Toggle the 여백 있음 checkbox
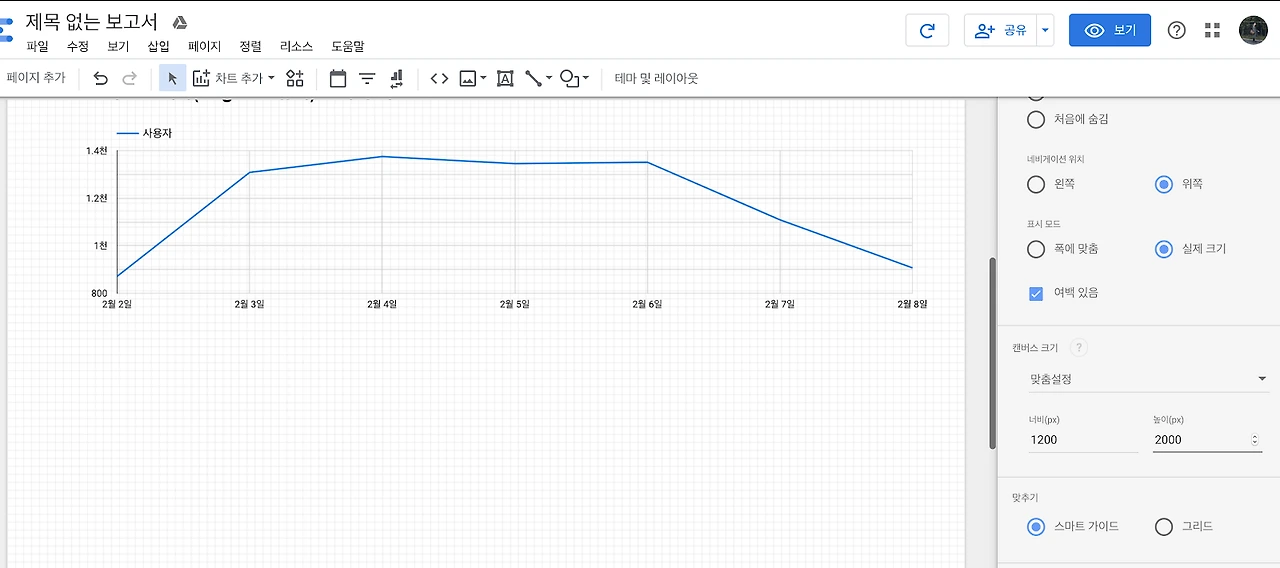The height and width of the screenshot is (568, 1280). click(1036, 293)
